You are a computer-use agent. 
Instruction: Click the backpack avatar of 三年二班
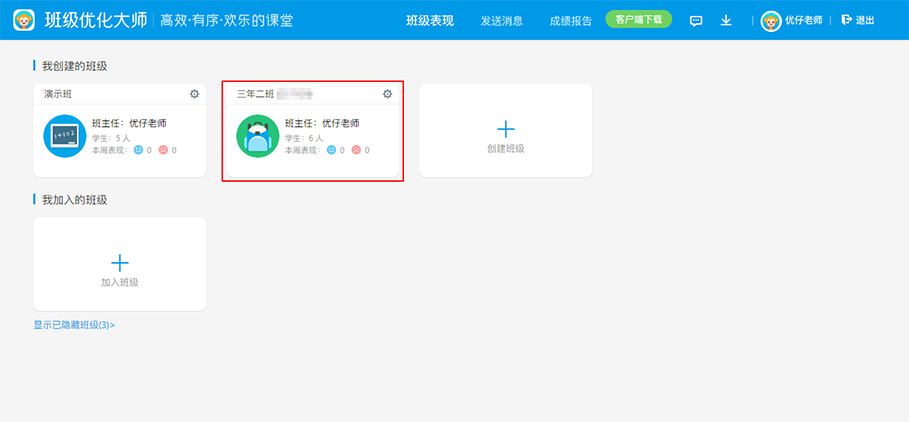(258, 136)
